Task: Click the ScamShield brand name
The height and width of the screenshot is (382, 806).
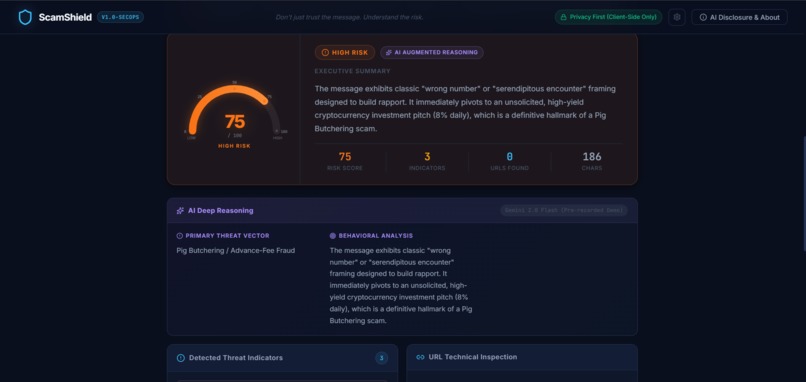Action: [65, 17]
